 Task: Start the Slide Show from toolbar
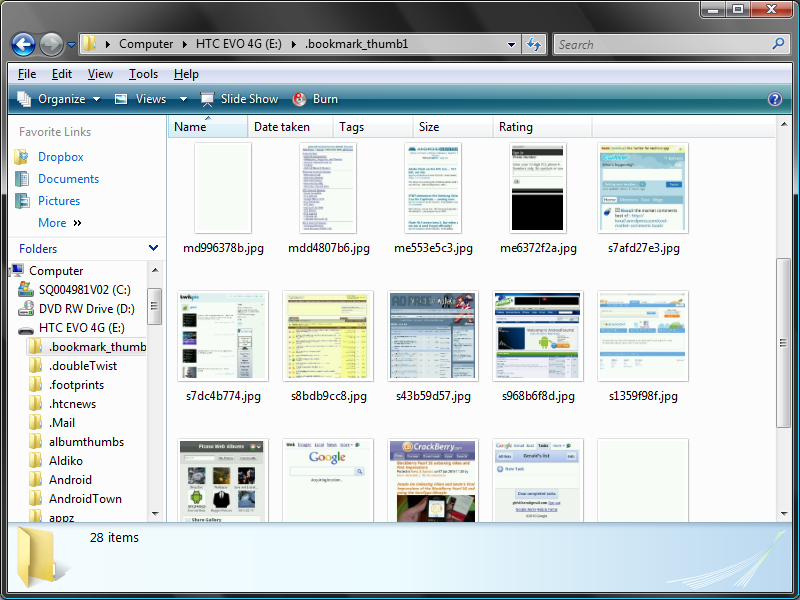[239, 99]
